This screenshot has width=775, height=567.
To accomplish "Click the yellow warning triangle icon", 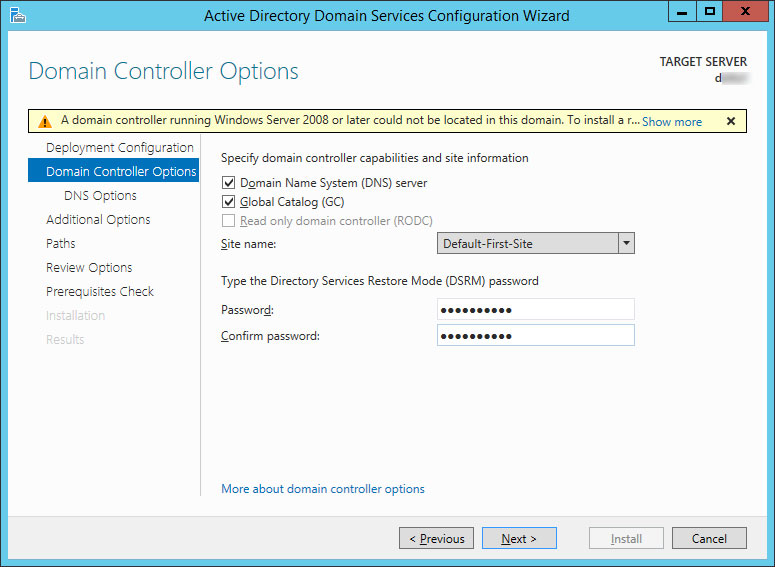I will [x=45, y=122].
